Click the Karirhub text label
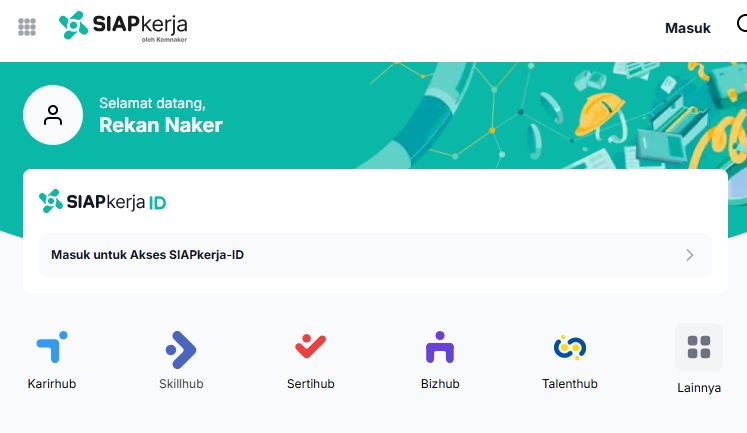The height and width of the screenshot is (433, 747). pyautogui.click(x=52, y=384)
